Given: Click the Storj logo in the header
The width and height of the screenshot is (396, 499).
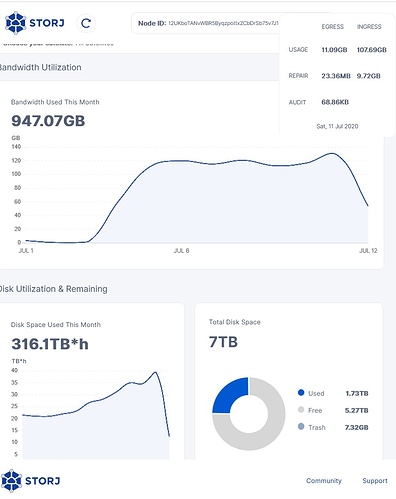Looking at the screenshot, I should coord(35,23).
